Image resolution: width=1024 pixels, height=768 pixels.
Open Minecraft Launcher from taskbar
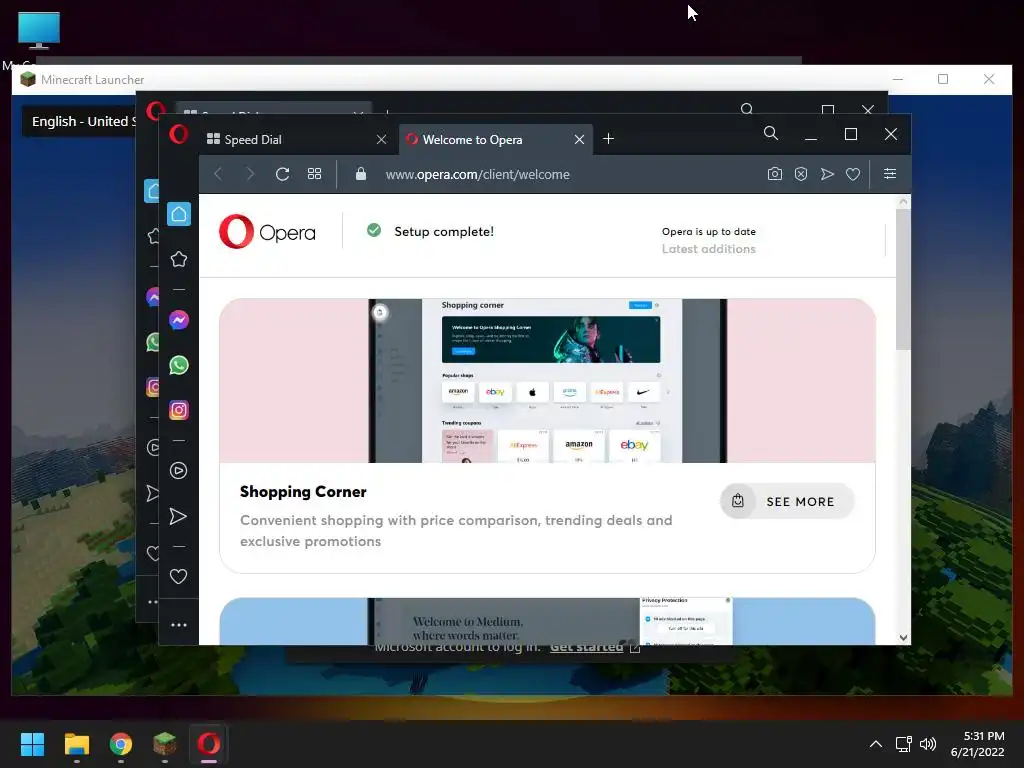point(165,744)
